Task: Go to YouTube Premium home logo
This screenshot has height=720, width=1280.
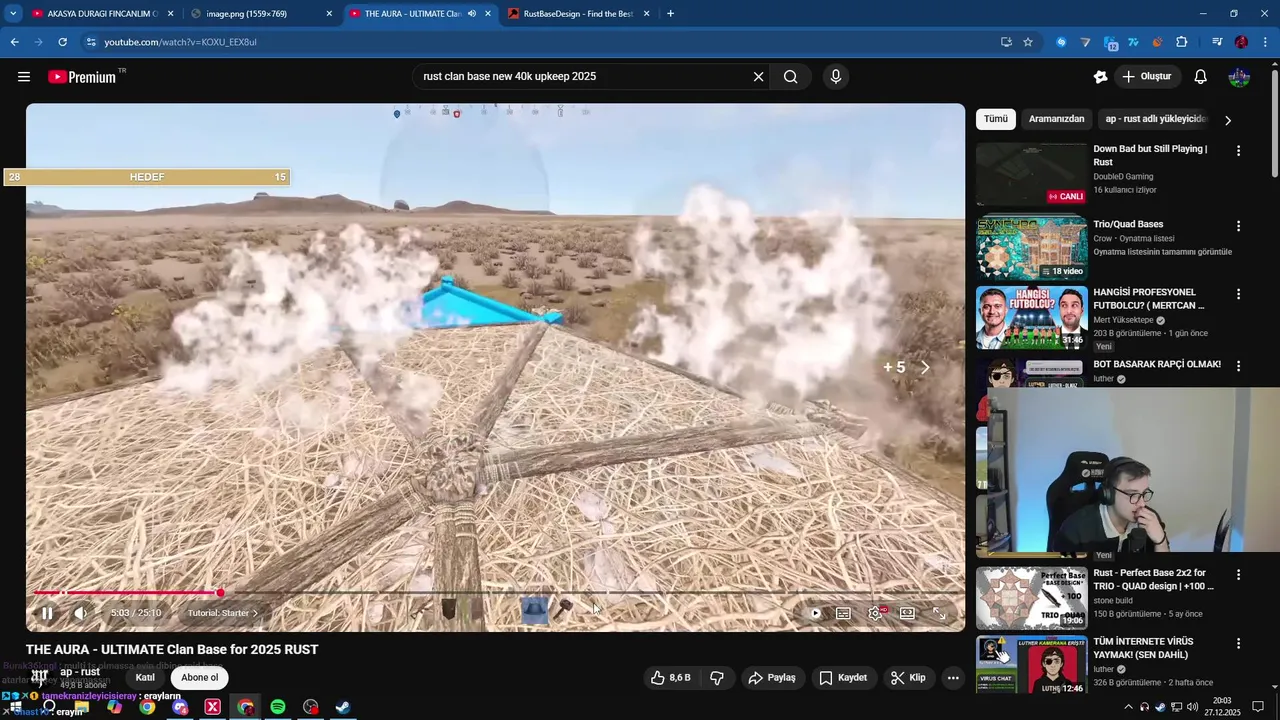Action: tap(82, 77)
